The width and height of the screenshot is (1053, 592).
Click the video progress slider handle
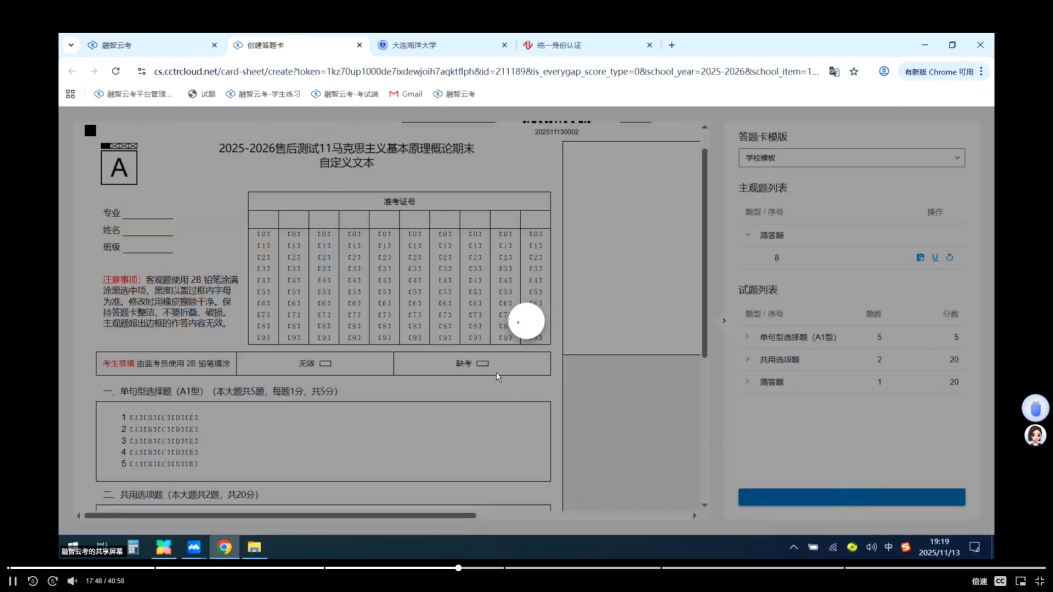[458, 568]
